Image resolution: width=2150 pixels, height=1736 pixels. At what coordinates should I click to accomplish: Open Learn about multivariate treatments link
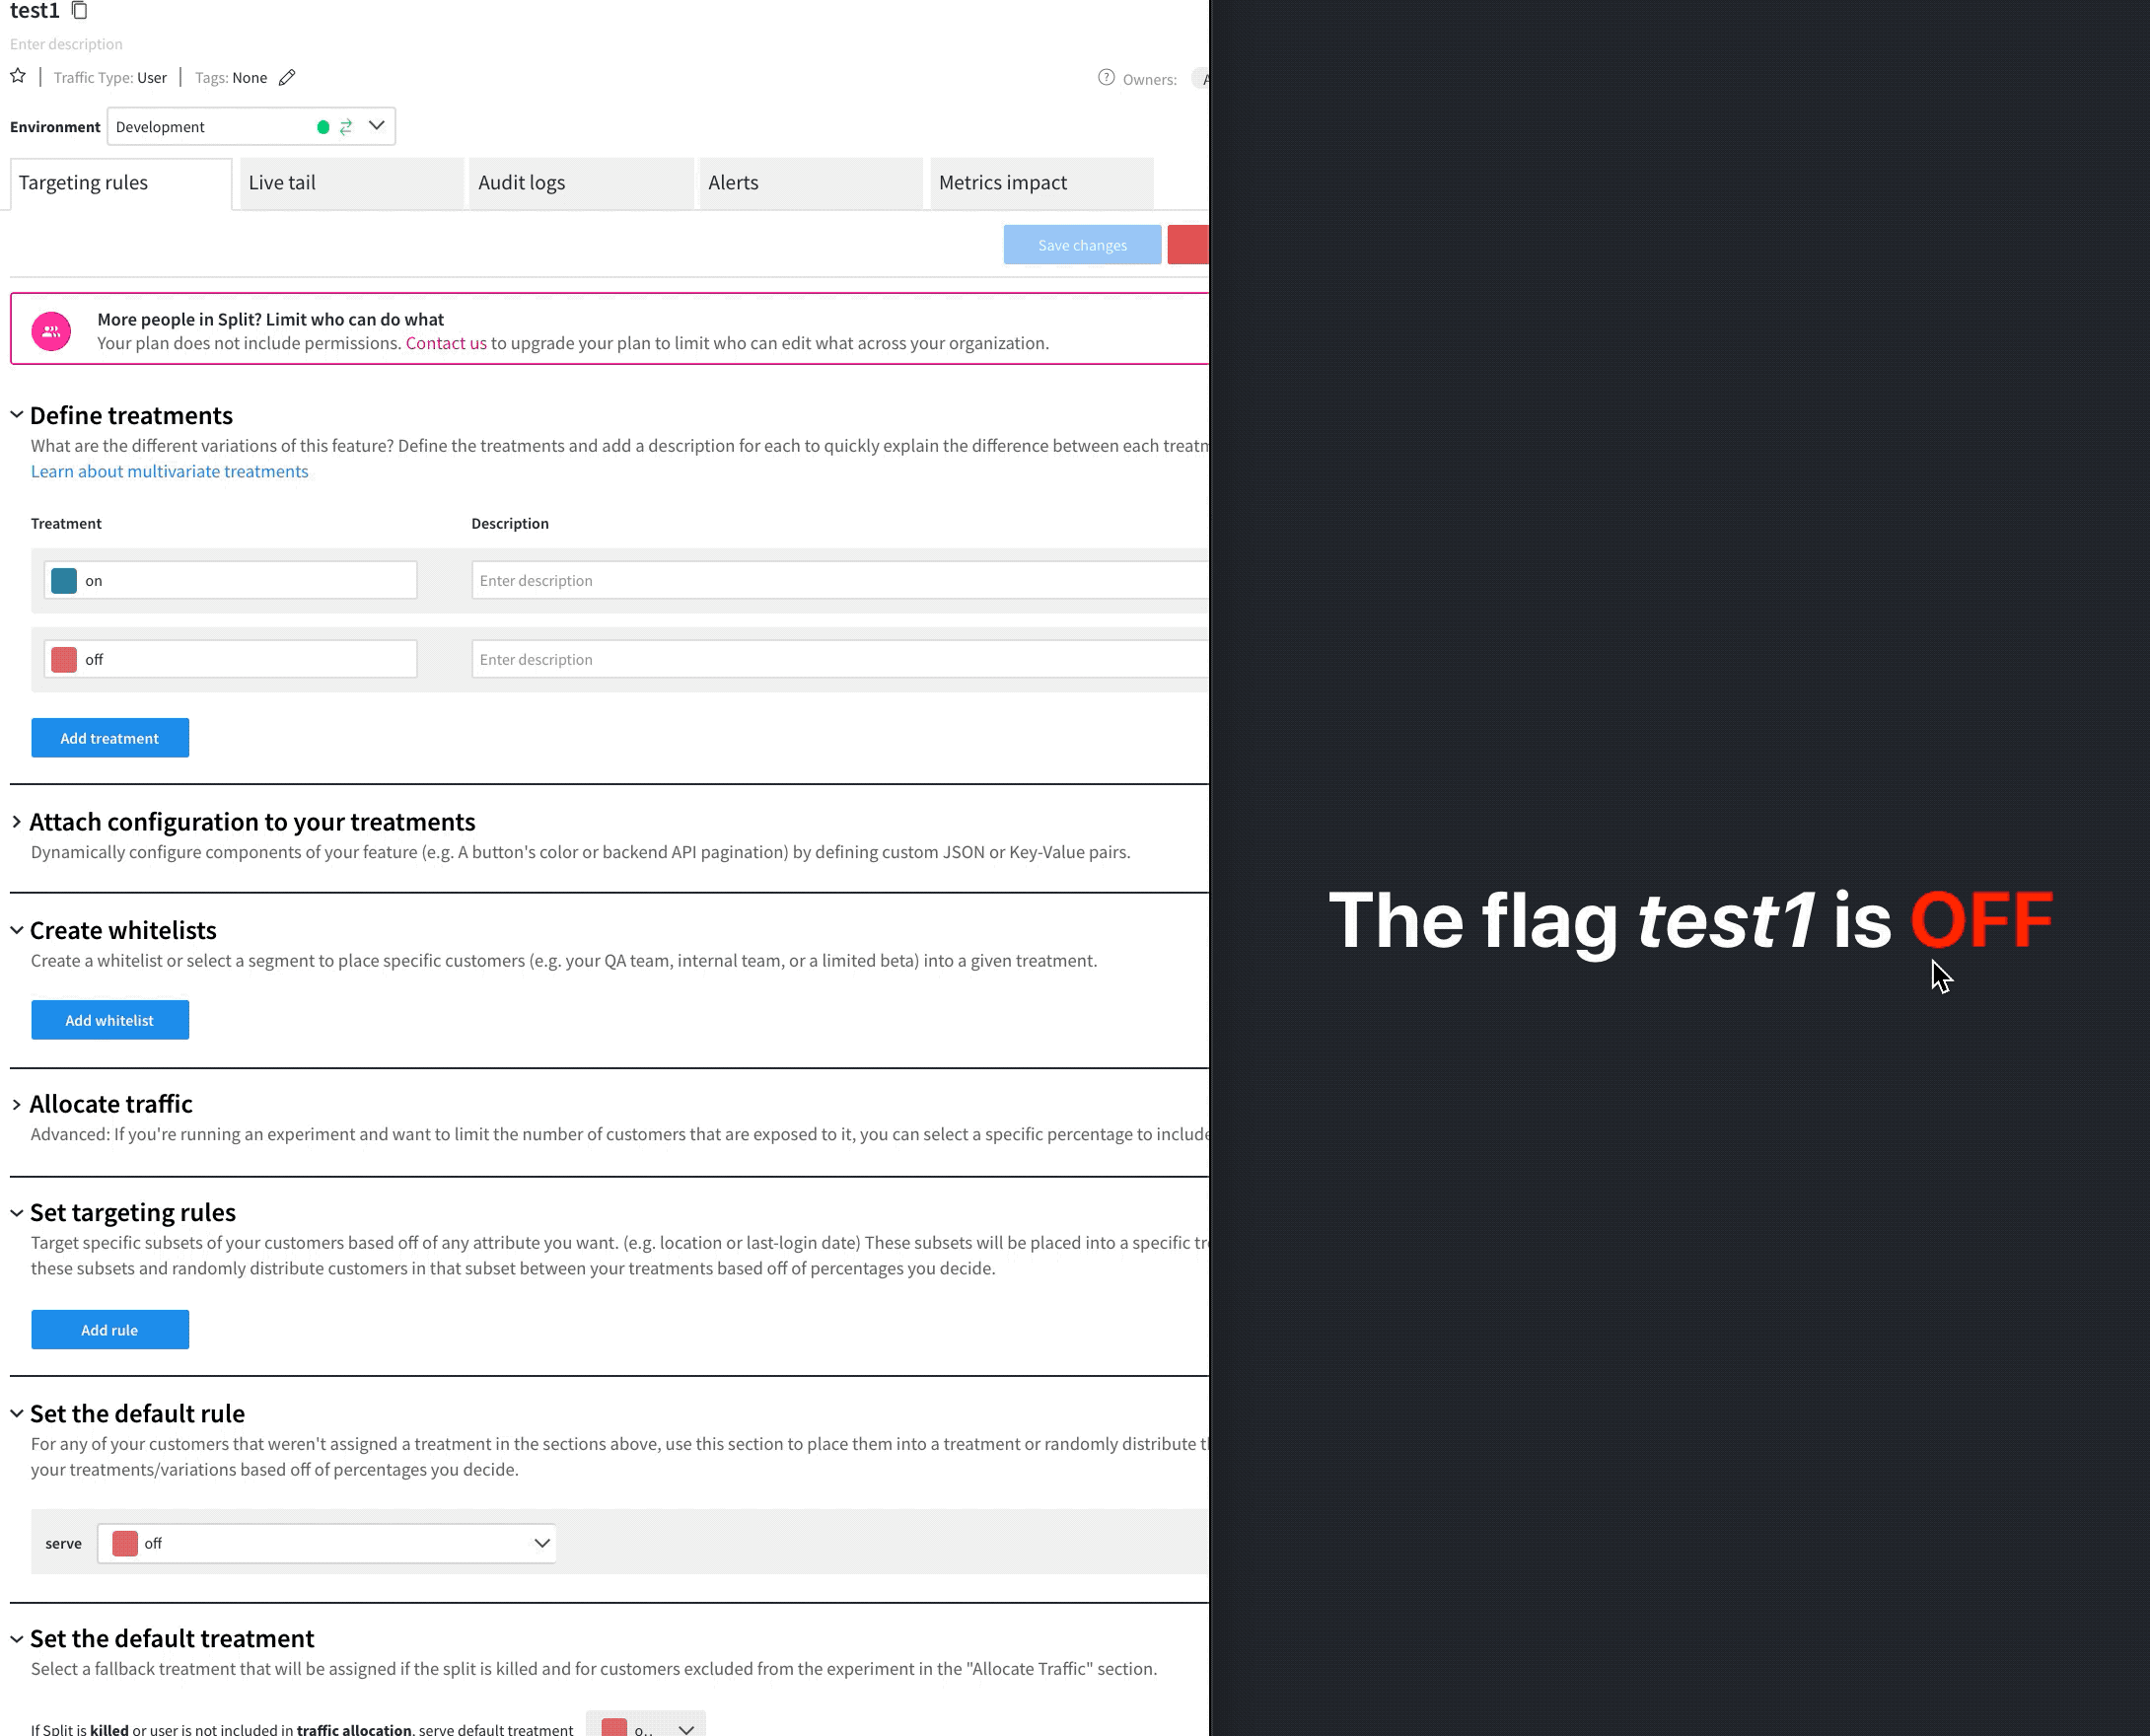tap(169, 471)
